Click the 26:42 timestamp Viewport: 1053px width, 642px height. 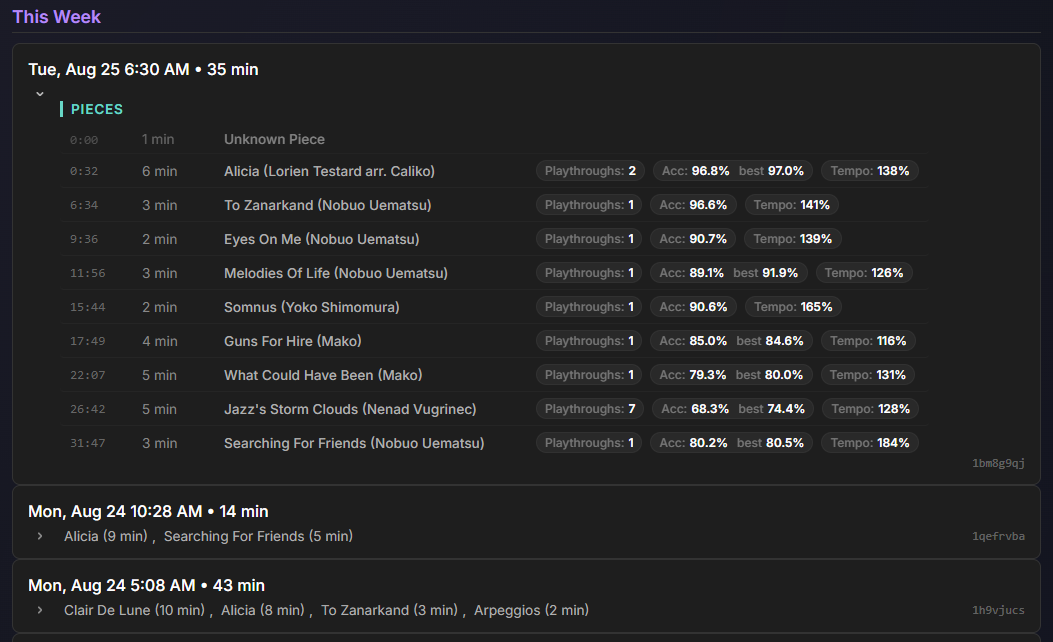pos(87,409)
